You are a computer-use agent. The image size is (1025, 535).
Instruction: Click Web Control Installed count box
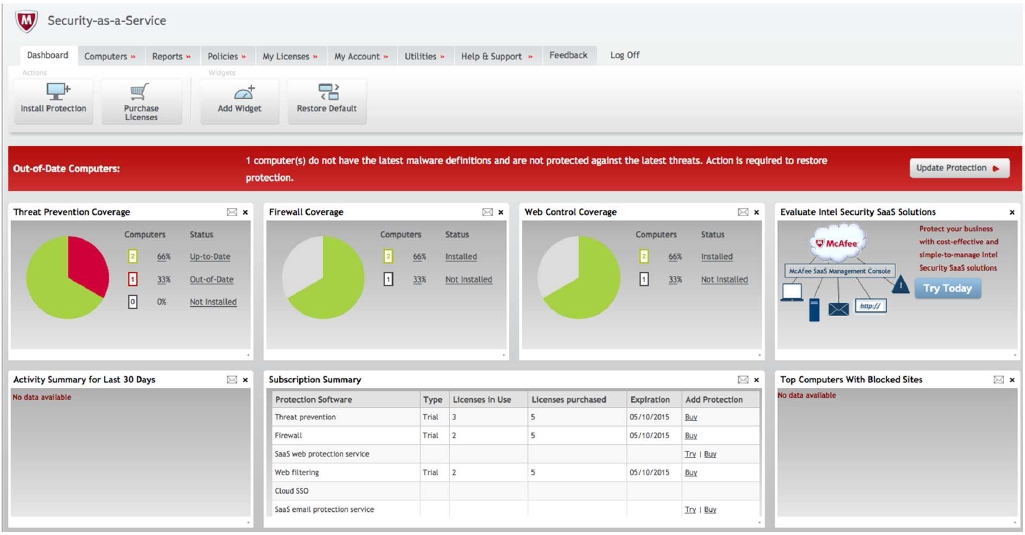644,256
